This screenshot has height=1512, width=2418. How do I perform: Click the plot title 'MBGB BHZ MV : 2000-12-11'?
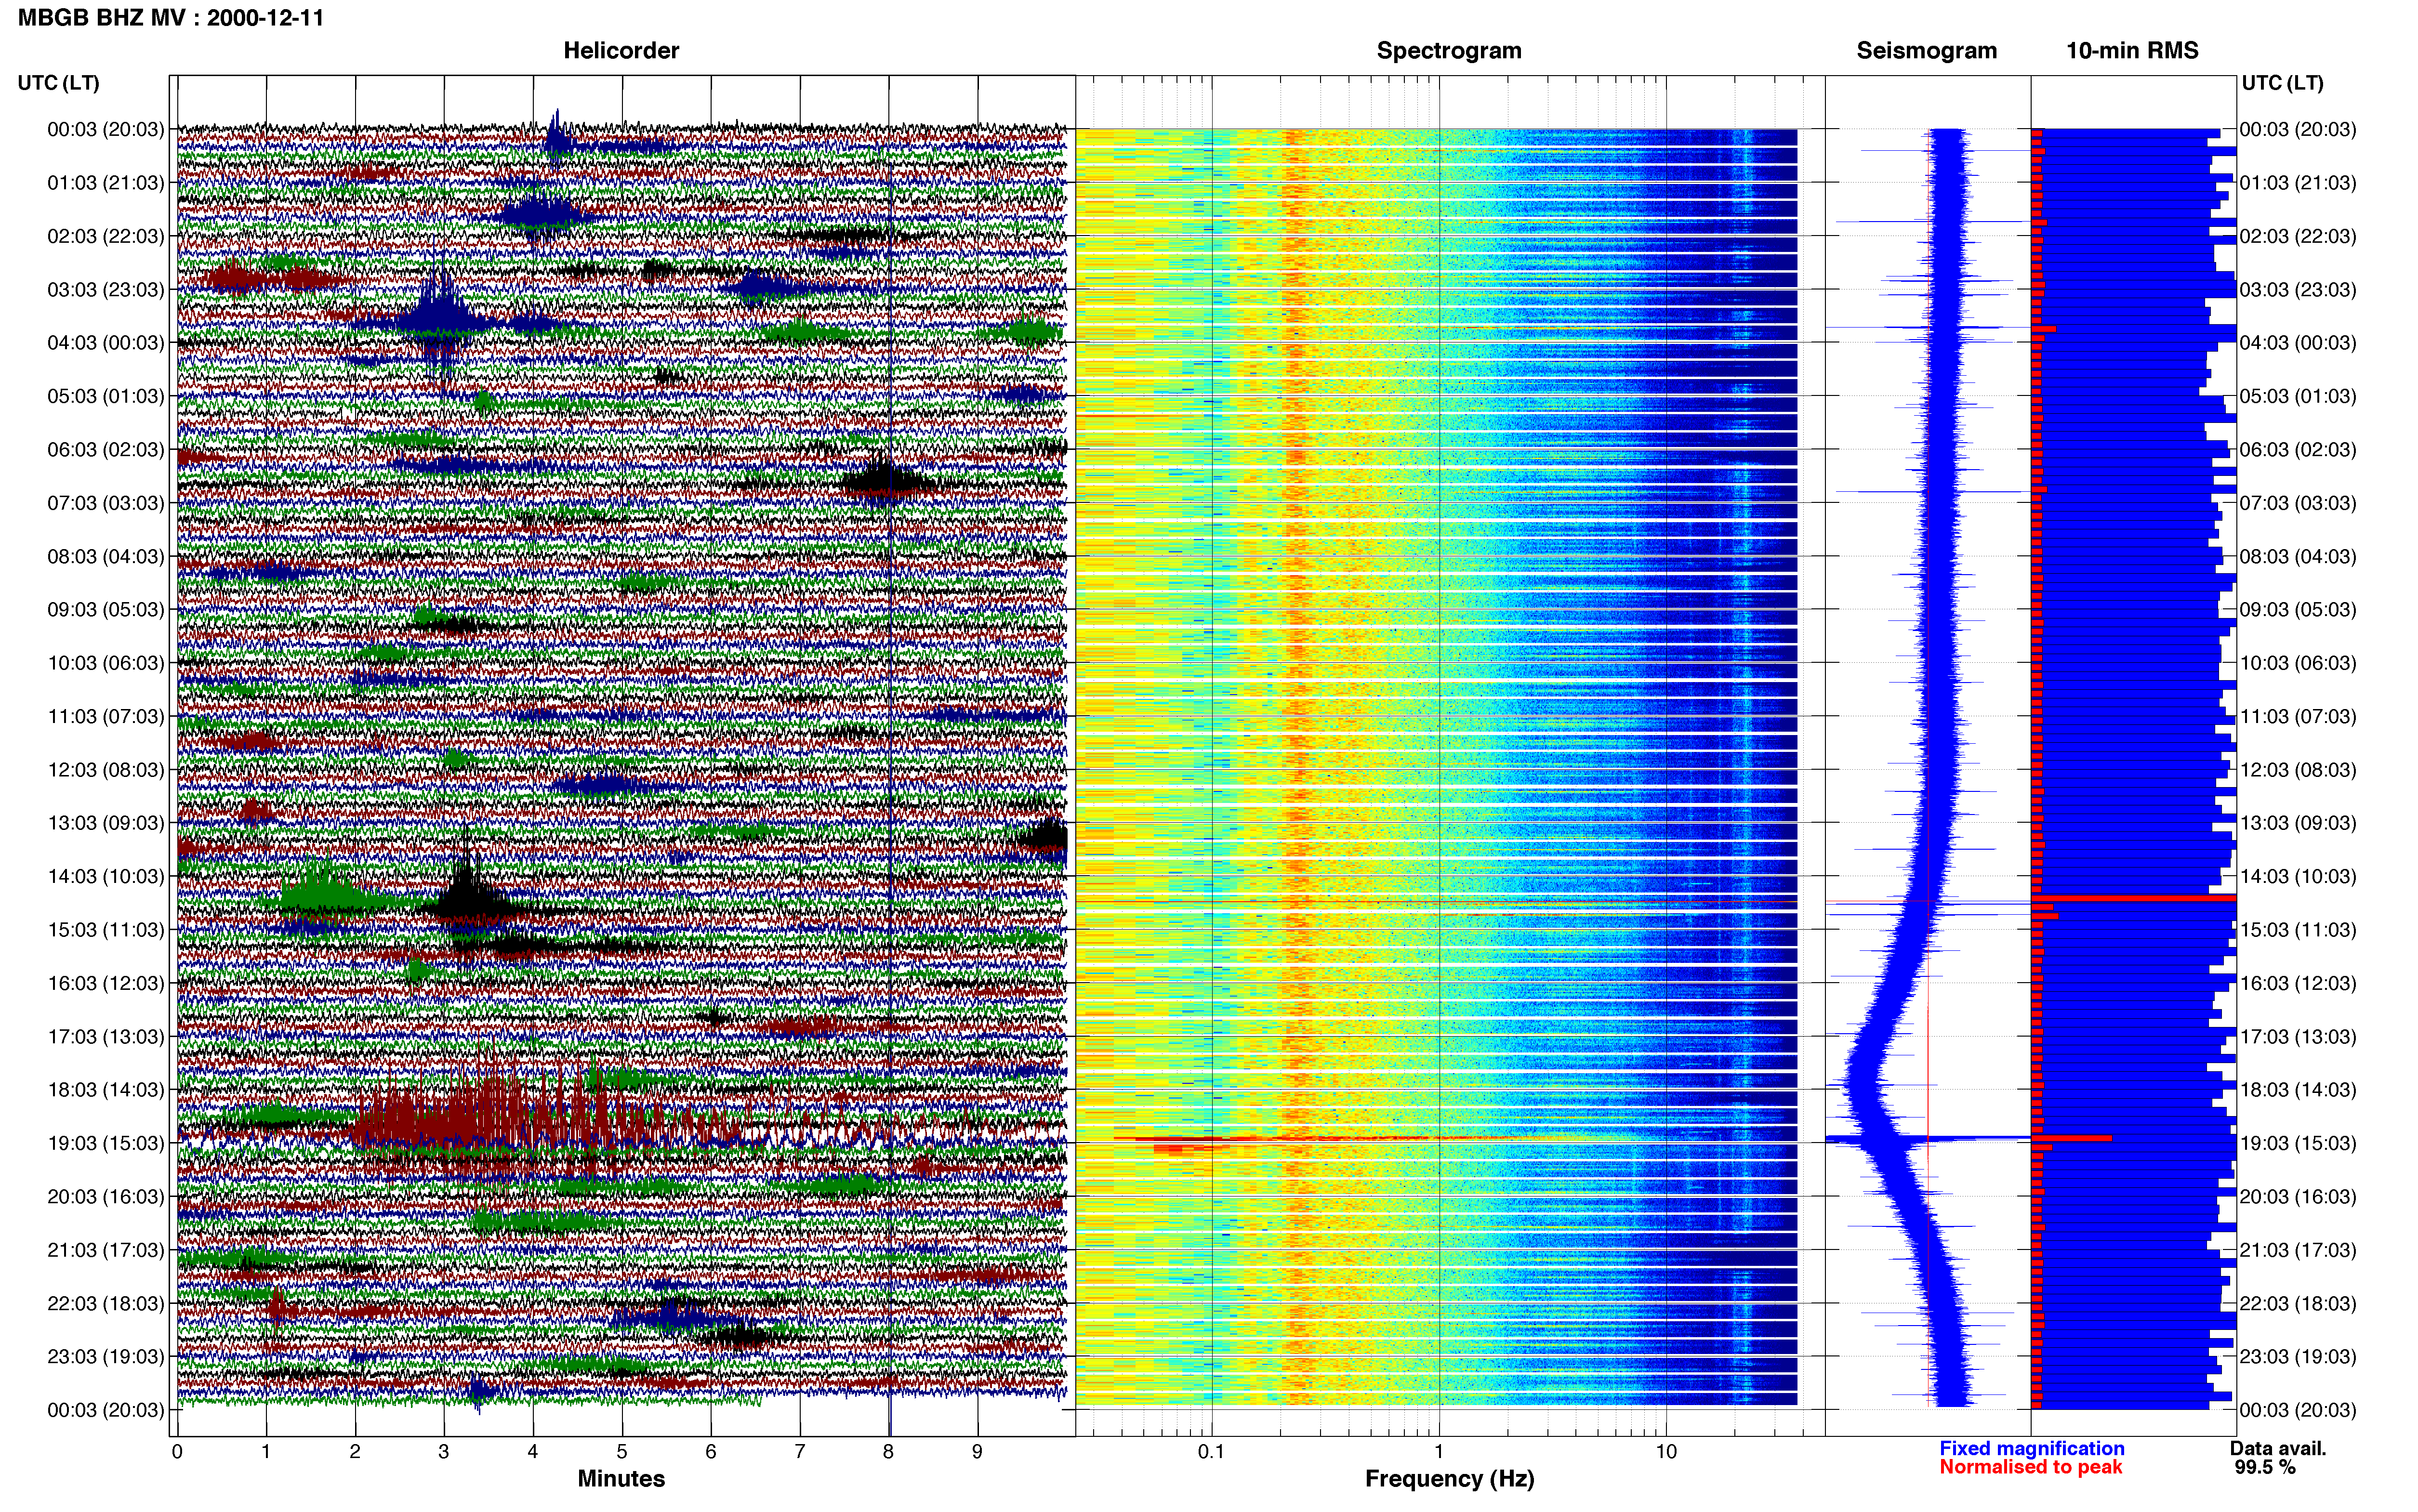171,18
